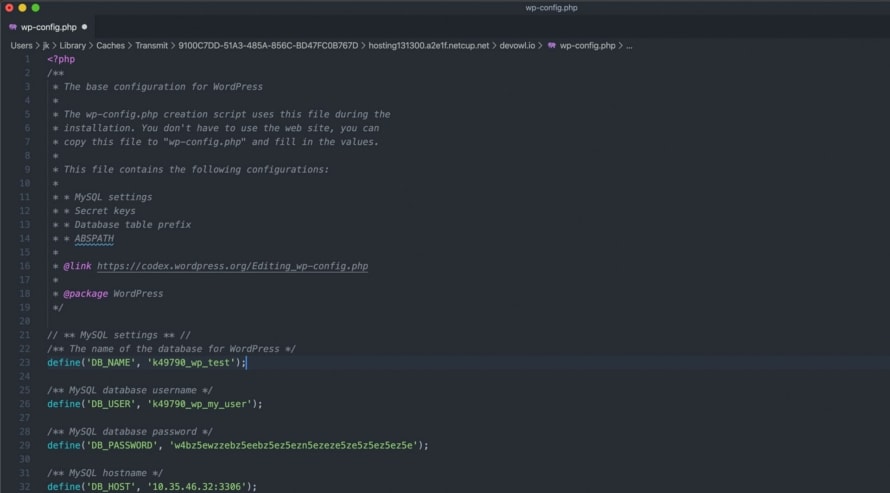Viewport: 890px width, 493px height.
Task: Close the window with the red button
Action: 9,8
